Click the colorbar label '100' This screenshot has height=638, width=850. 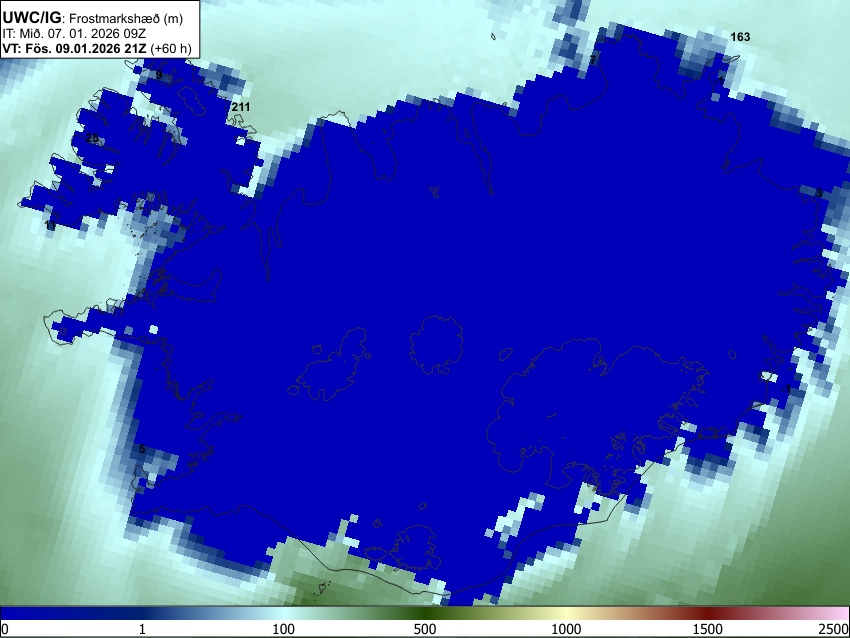pos(283,629)
